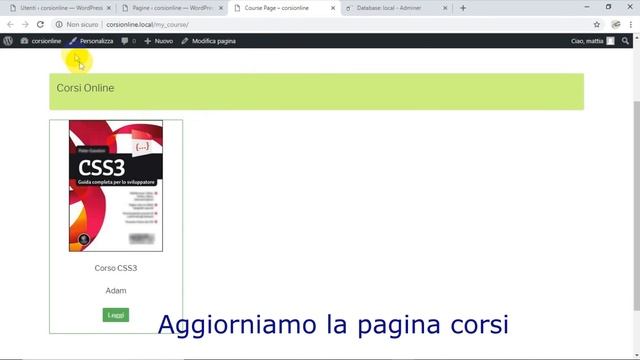This screenshot has width=640, height=360.
Task: Click the Corsi Online heading
Action: pos(85,88)
